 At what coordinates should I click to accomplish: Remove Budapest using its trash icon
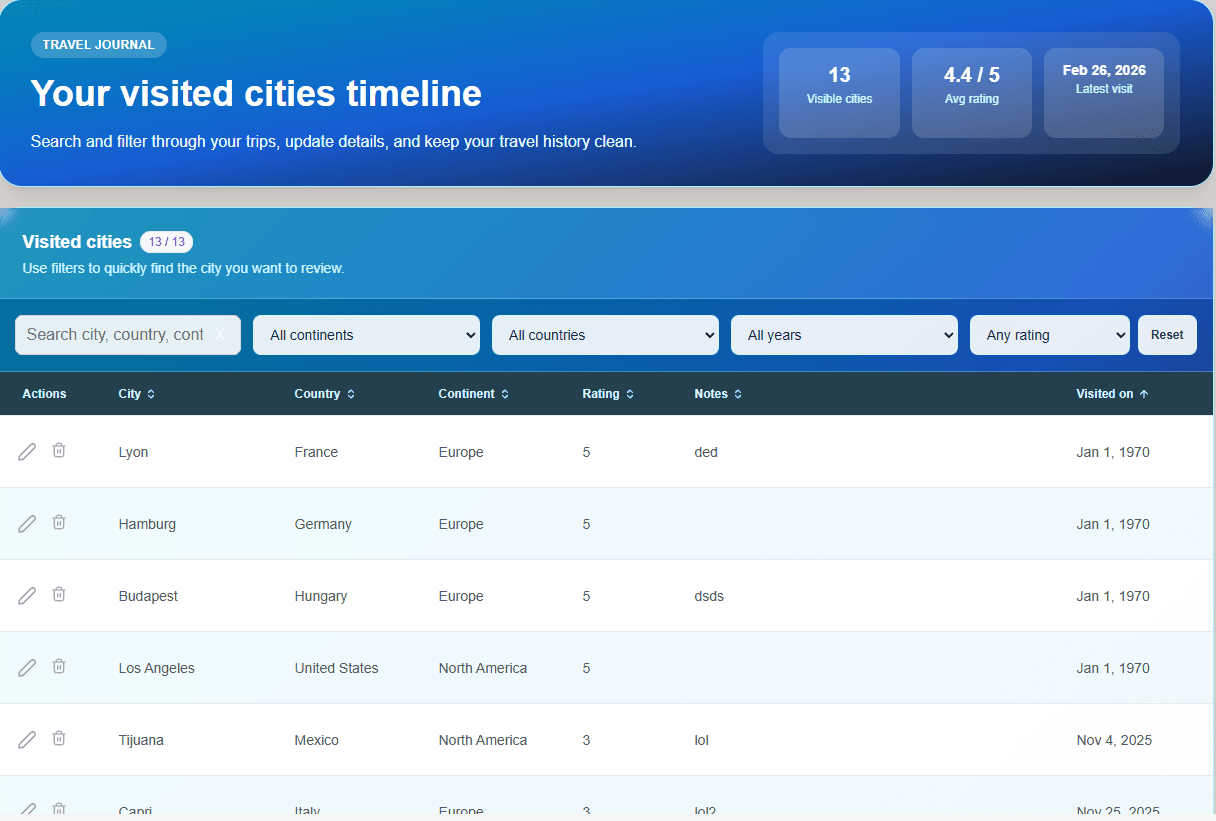coord(59,595)
